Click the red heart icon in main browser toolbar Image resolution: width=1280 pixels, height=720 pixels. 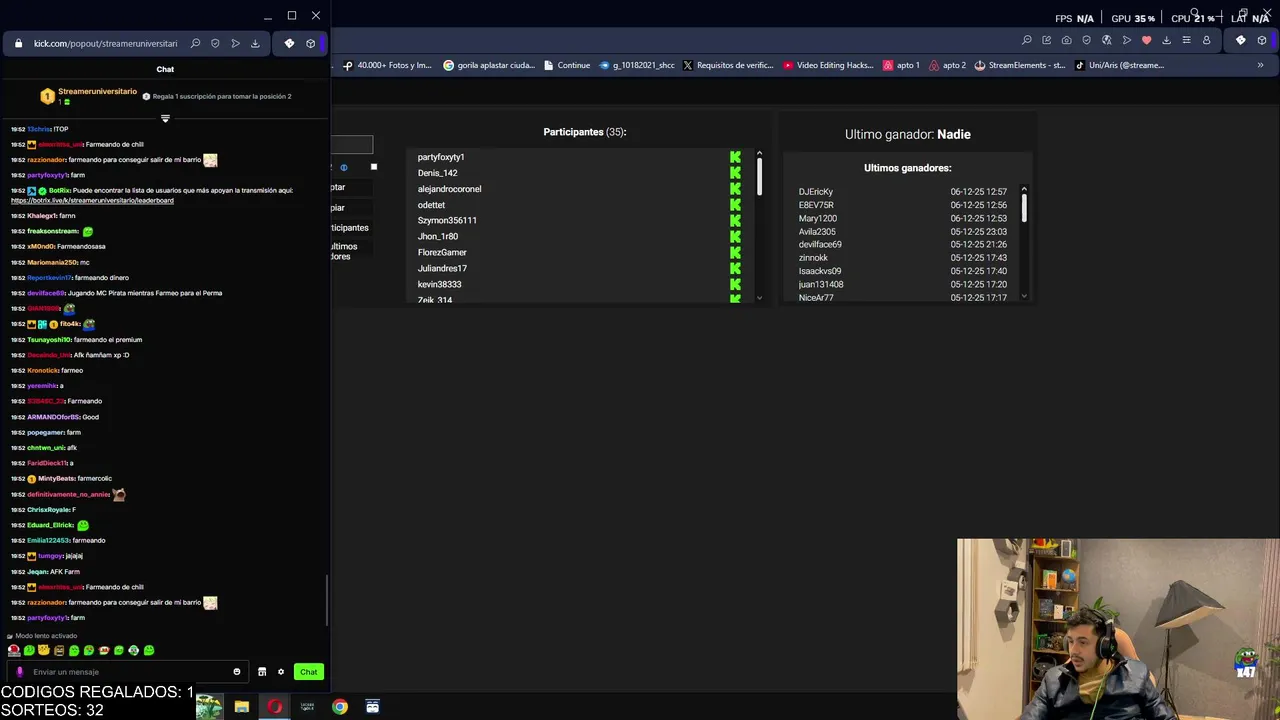1146,40
